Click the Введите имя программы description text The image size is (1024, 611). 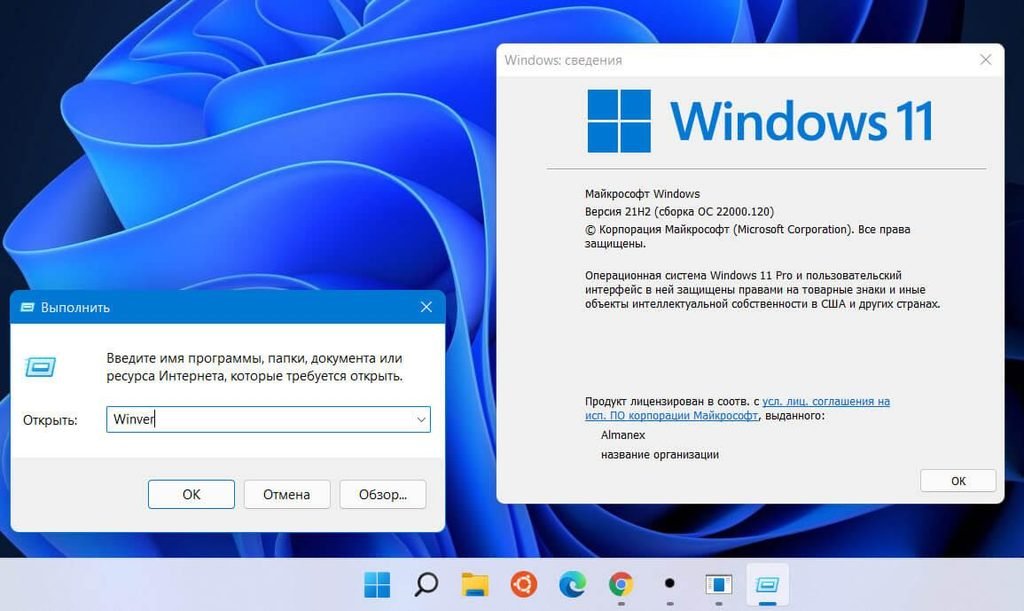255,367
